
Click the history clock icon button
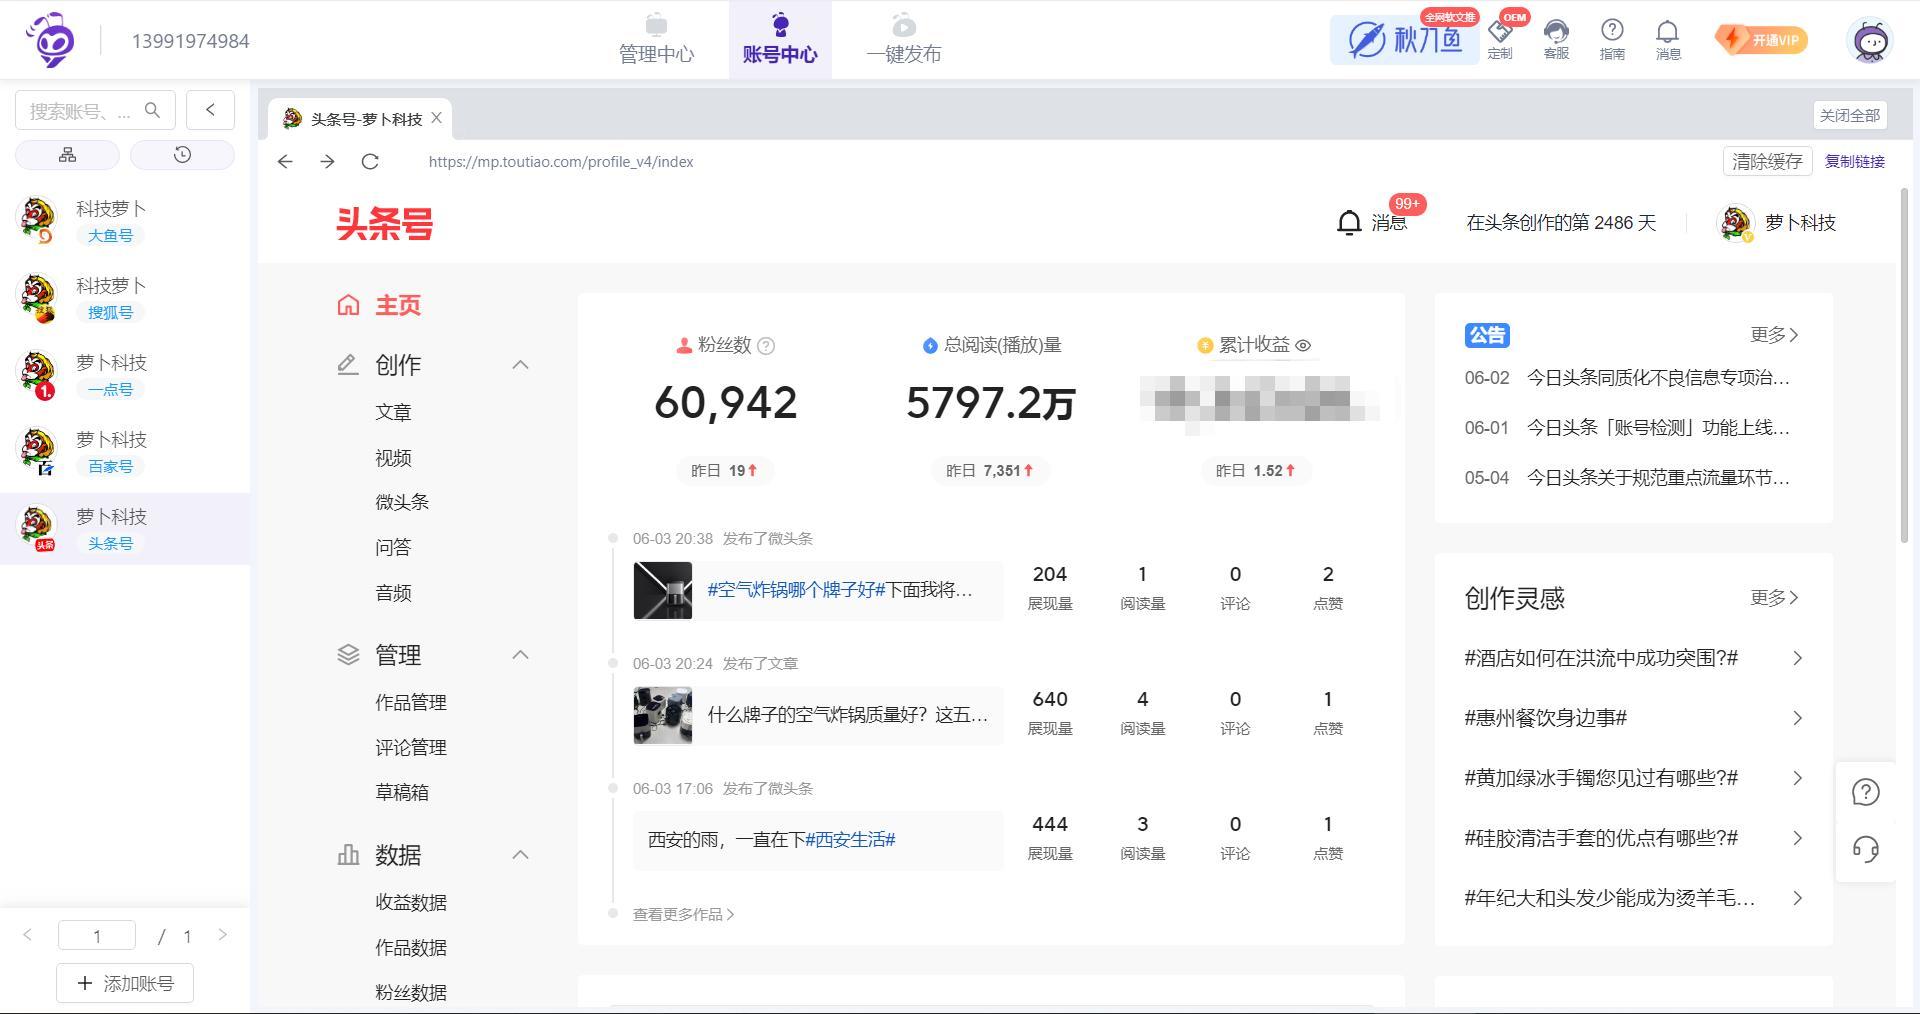tap(182, 155)
